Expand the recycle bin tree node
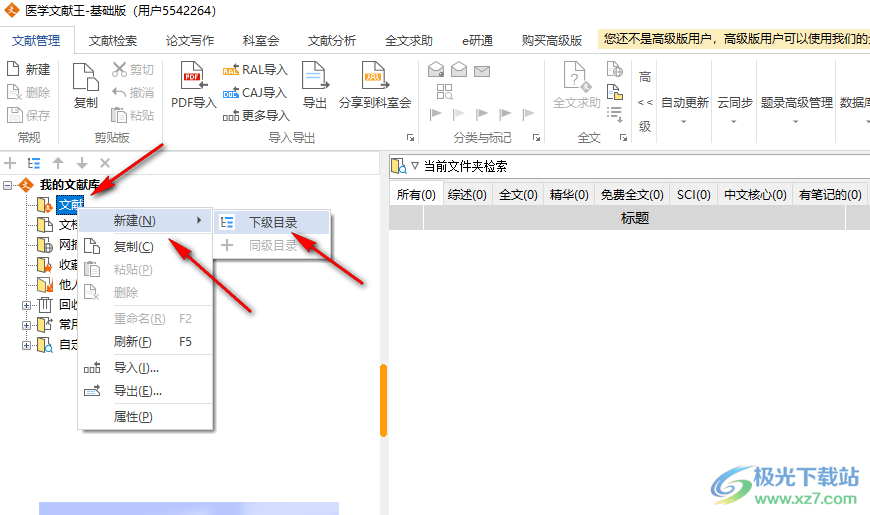This screenshot has height=515, width=870. pos(26,305)
